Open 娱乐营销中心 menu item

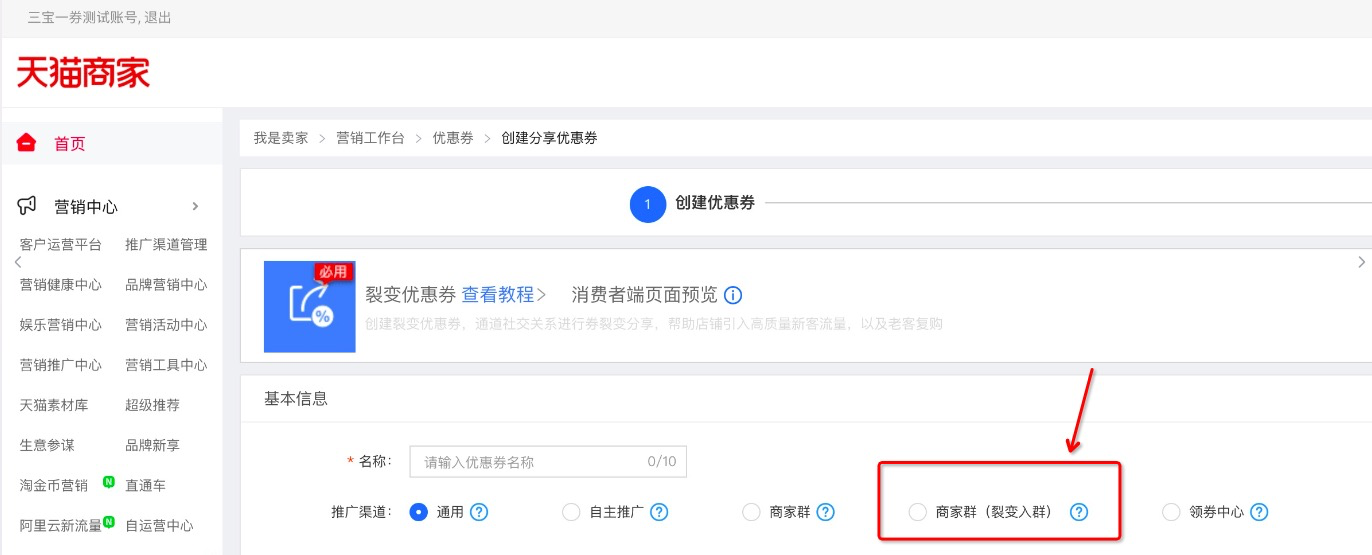(61, 325)
